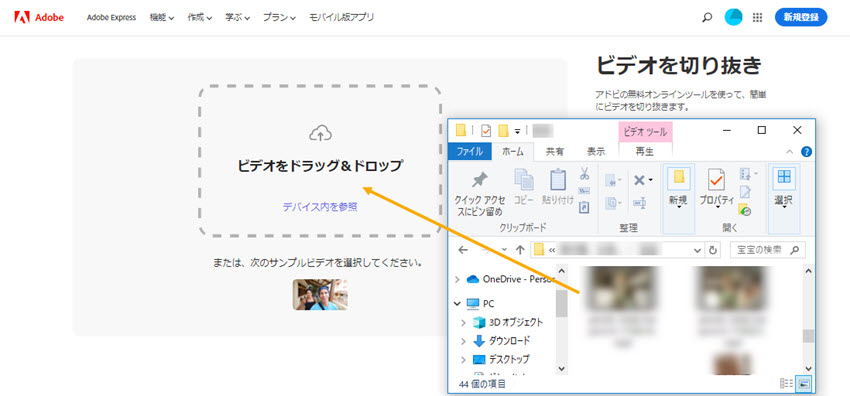850x396 pixels.
Task: Click the paste shortcut icon
Action: click(x=584, y=207)
